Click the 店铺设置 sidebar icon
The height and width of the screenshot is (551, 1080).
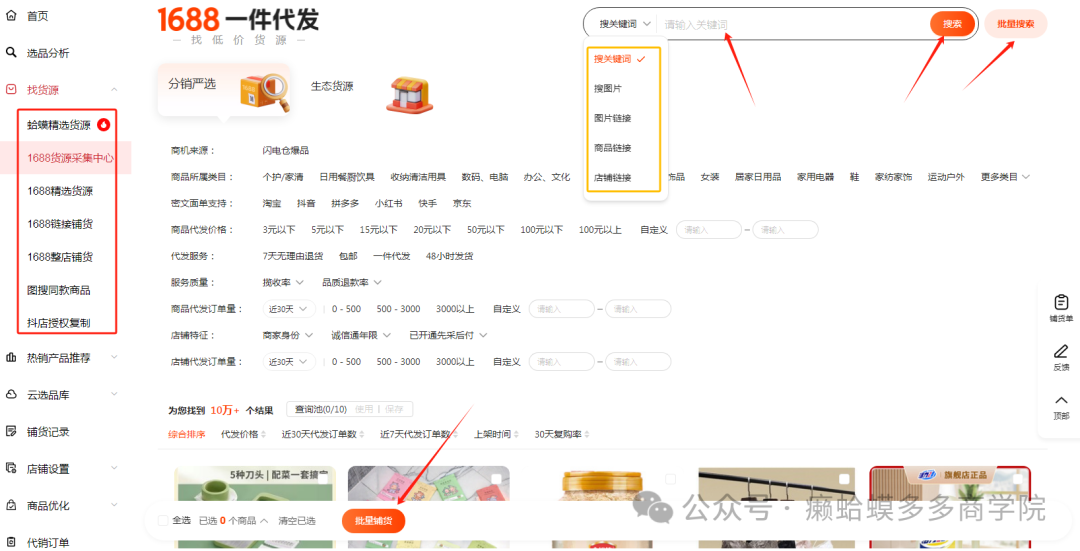click(11, 468)
